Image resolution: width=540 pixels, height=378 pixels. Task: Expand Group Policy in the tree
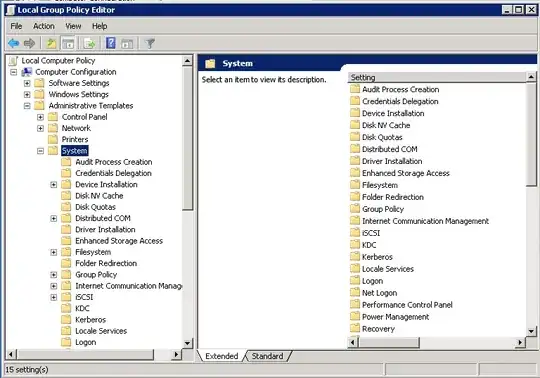[x=54, y=275]
